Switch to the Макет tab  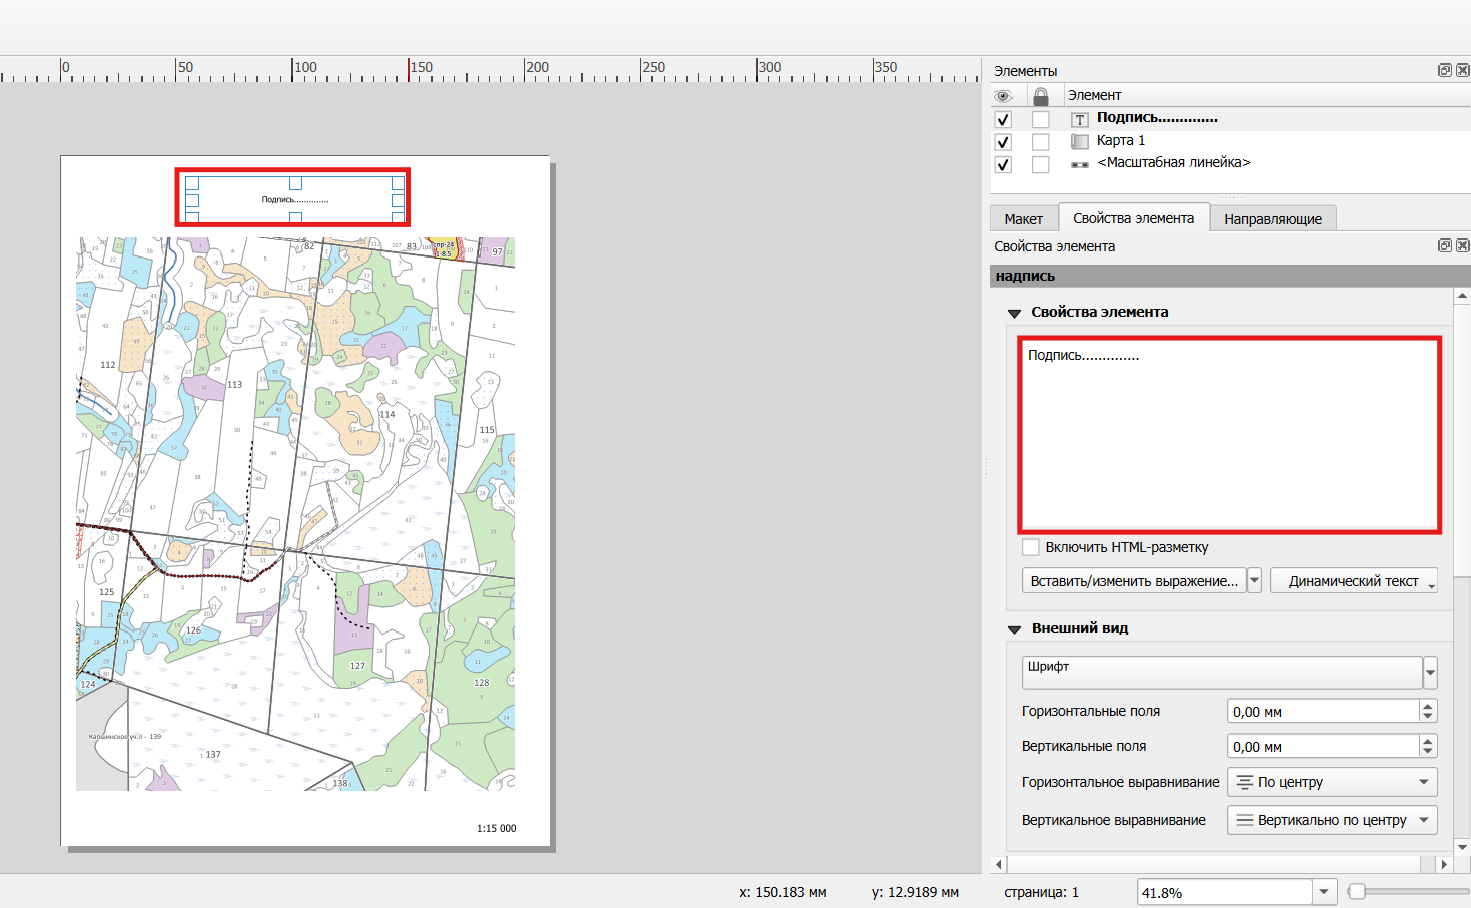(1023, 218)
